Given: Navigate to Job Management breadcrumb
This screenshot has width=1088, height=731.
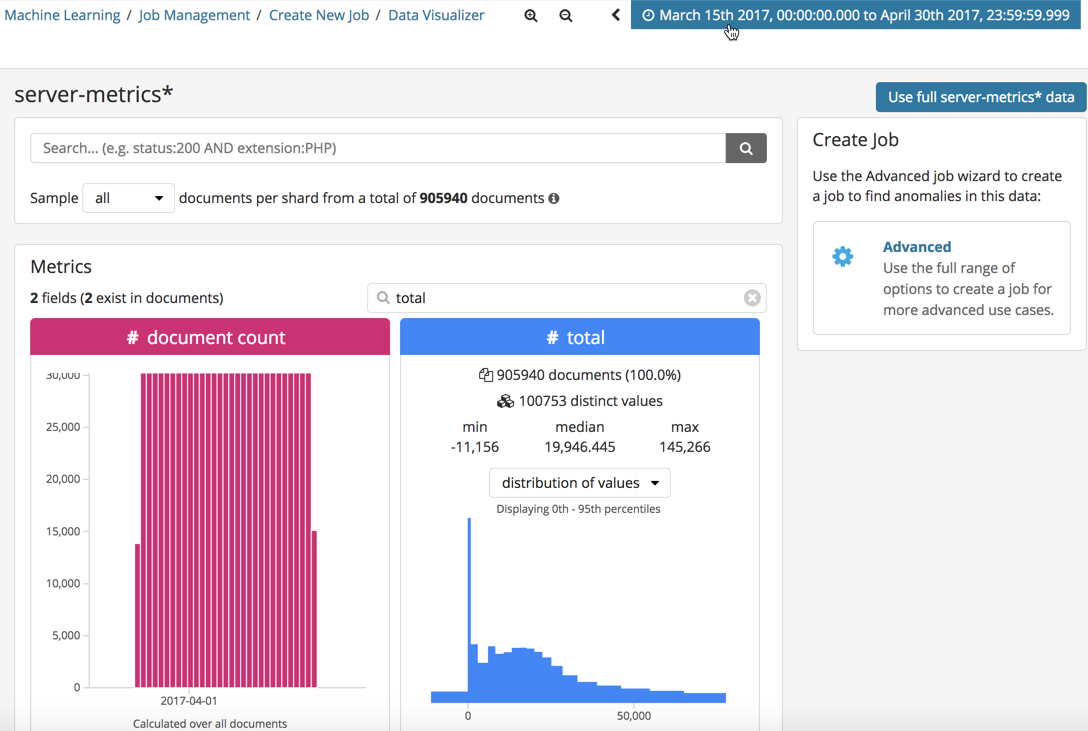Looking at the screenshot, I should [x=194, y=15].
